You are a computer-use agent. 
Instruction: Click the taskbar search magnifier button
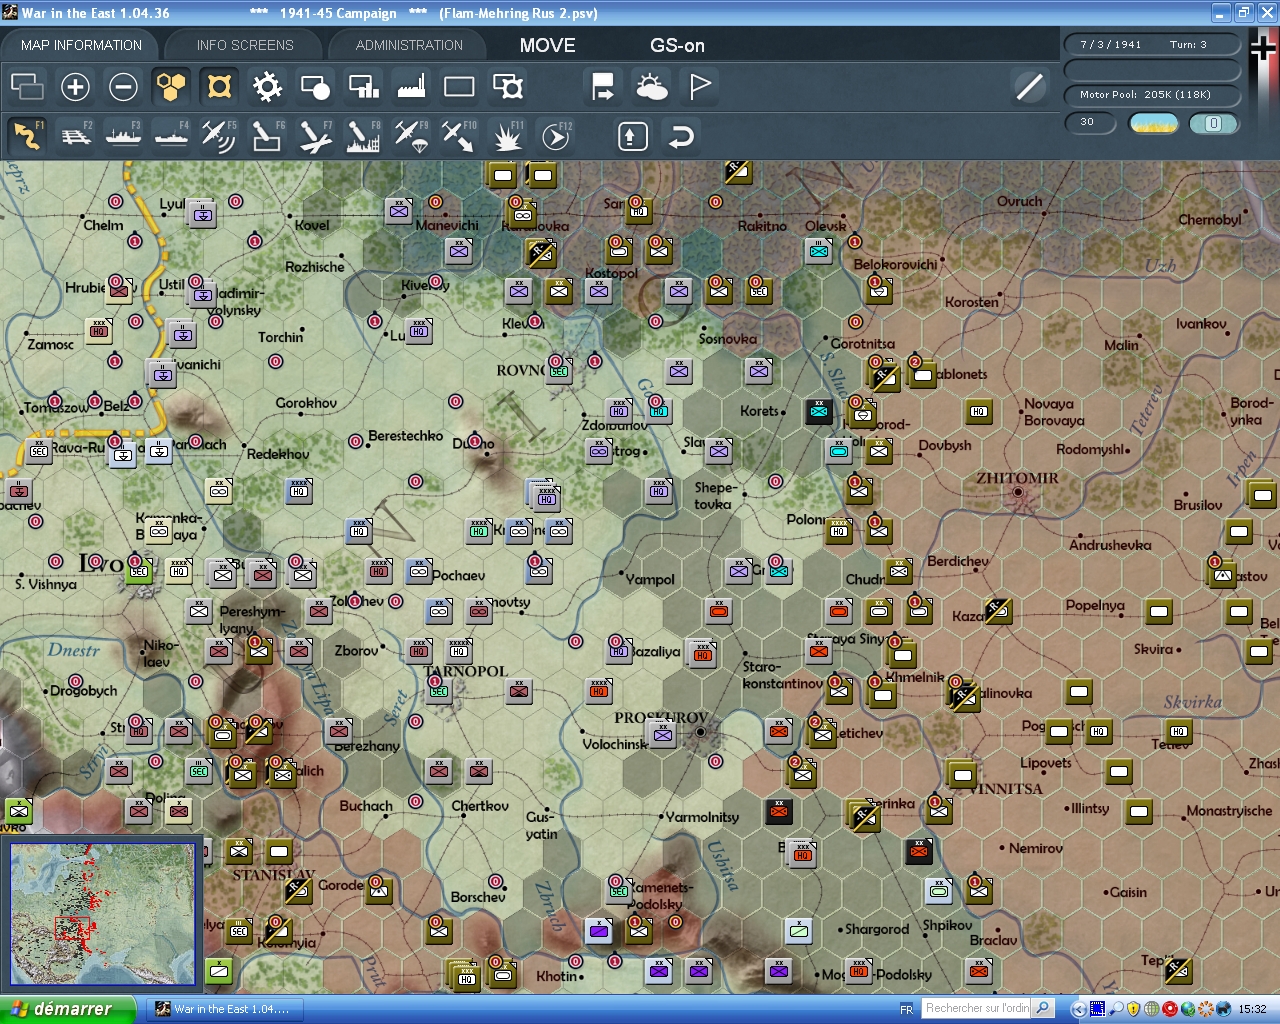[x=1043, y=1008]
